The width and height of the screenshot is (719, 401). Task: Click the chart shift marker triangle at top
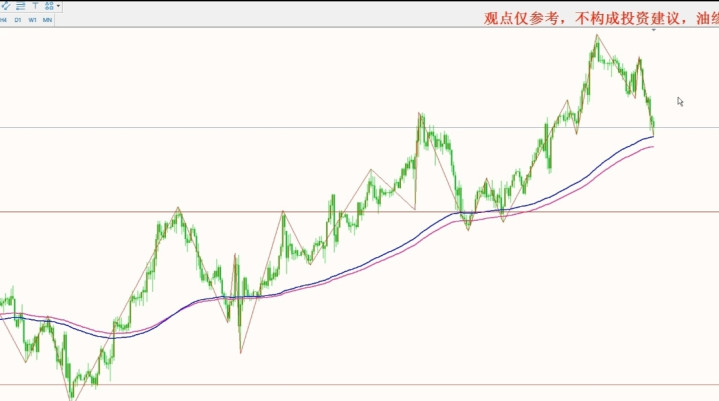click(653, 30)
